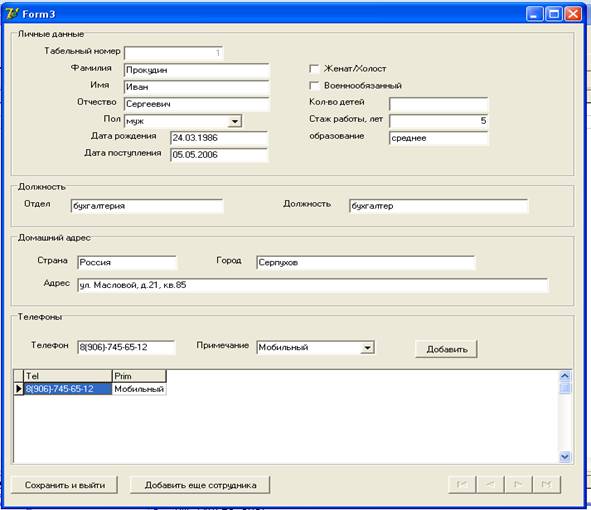The image size is (591, 510).
Task: Click the Prim column header
Action: point(139,376)
